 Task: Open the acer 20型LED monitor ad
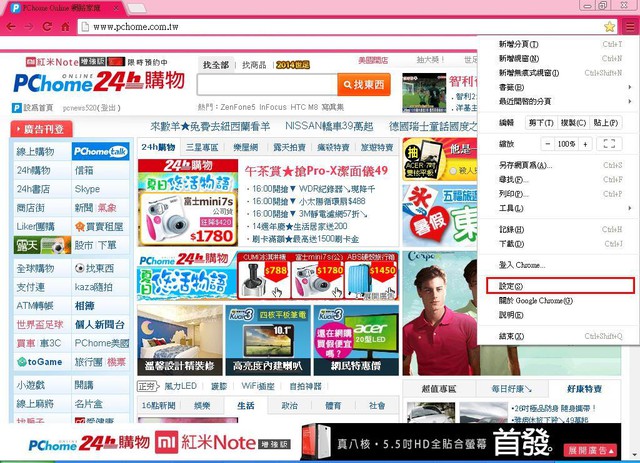(x=356, y=340)
